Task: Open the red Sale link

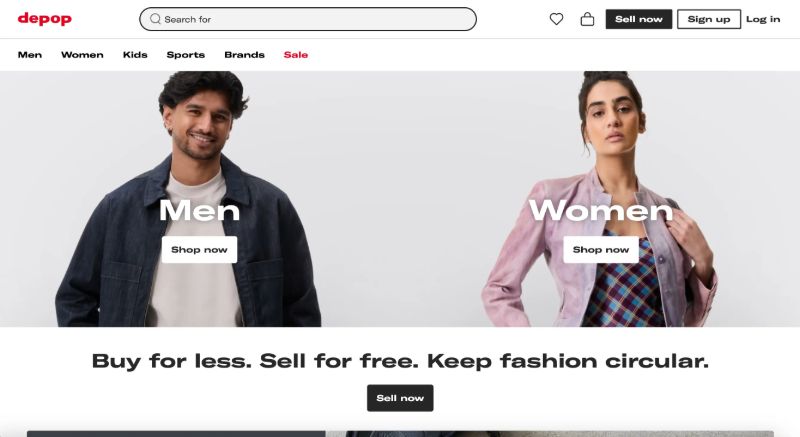Action: pos(296,55)
